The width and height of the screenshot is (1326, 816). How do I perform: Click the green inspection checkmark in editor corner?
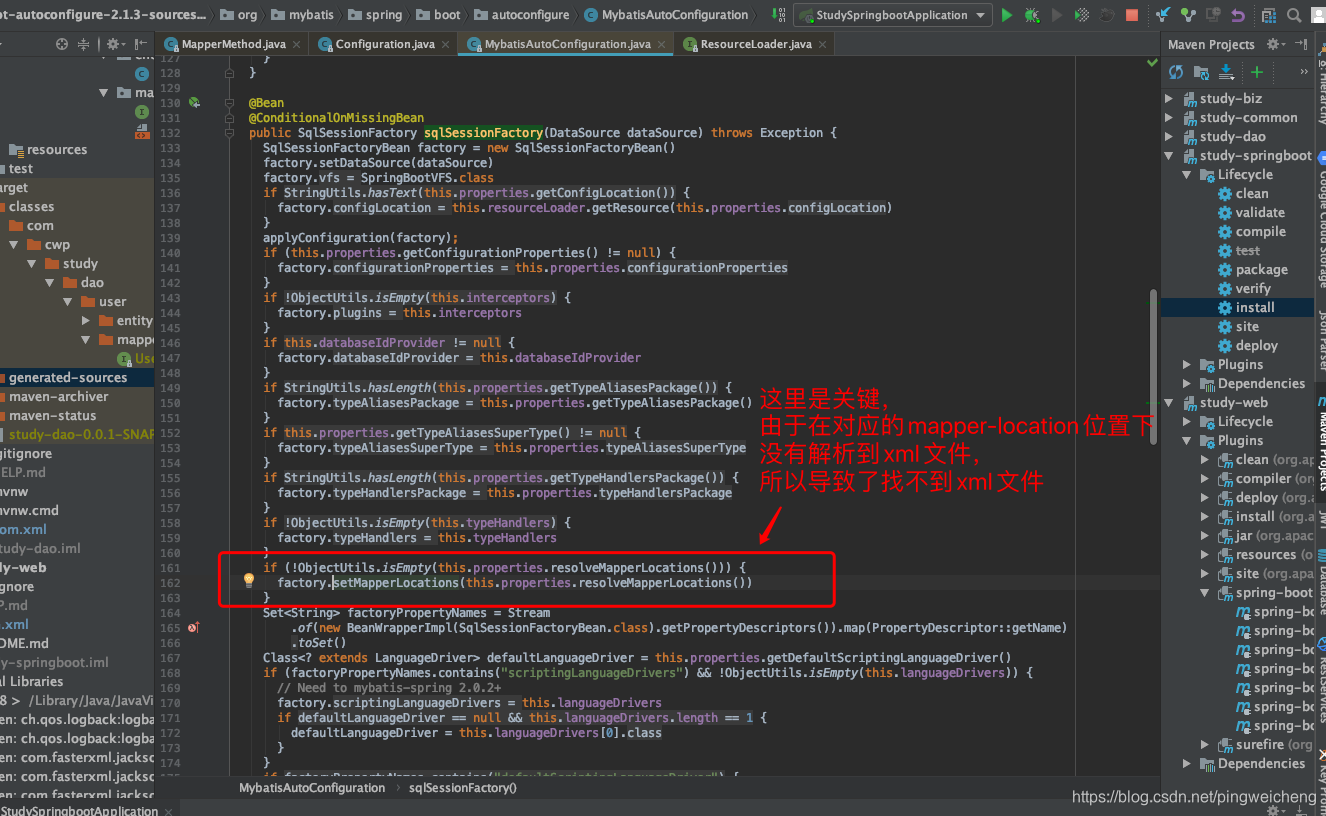tap(1152, 63)
